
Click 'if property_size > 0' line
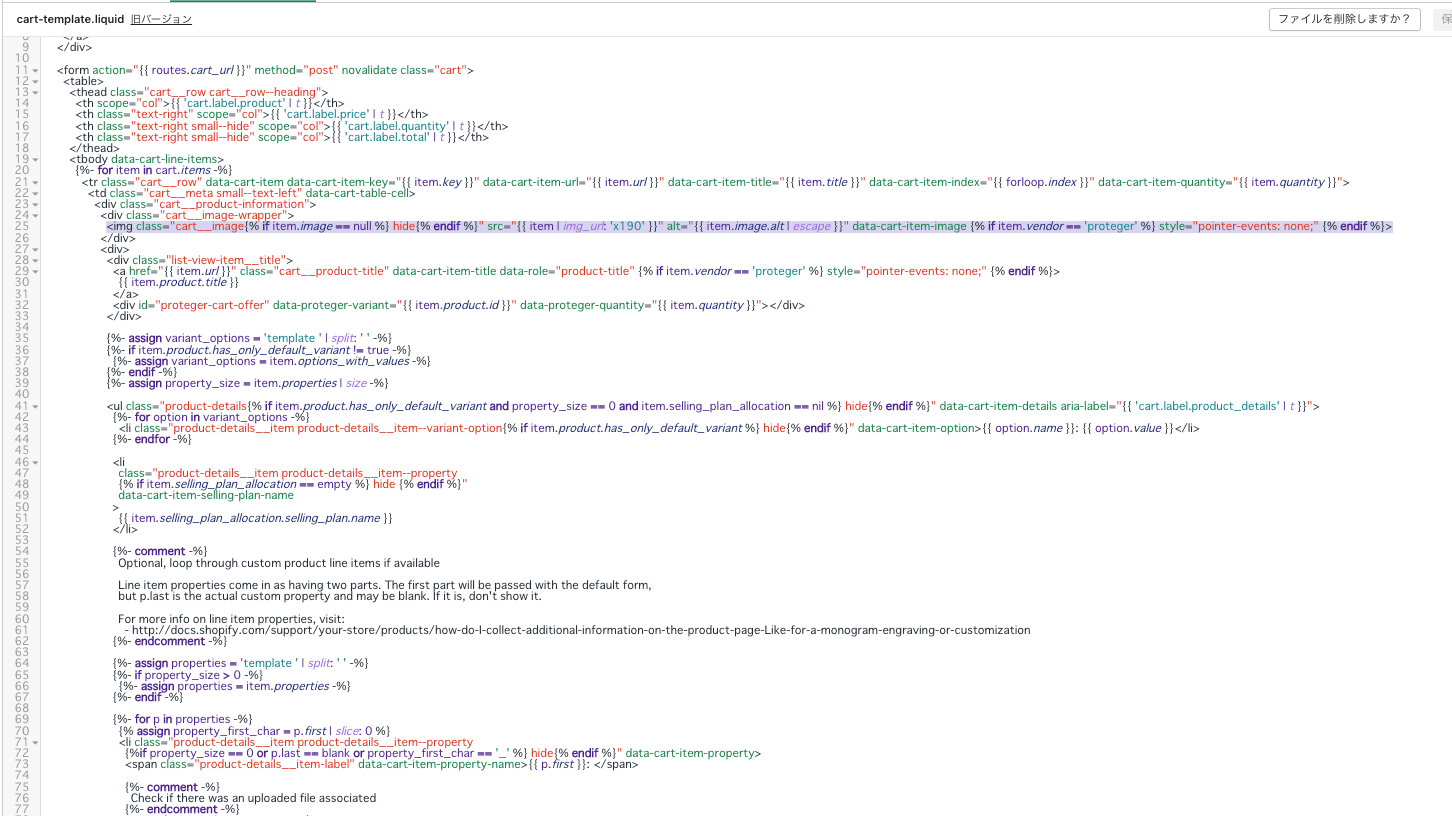pyautogui.click(x=187, y=675)
